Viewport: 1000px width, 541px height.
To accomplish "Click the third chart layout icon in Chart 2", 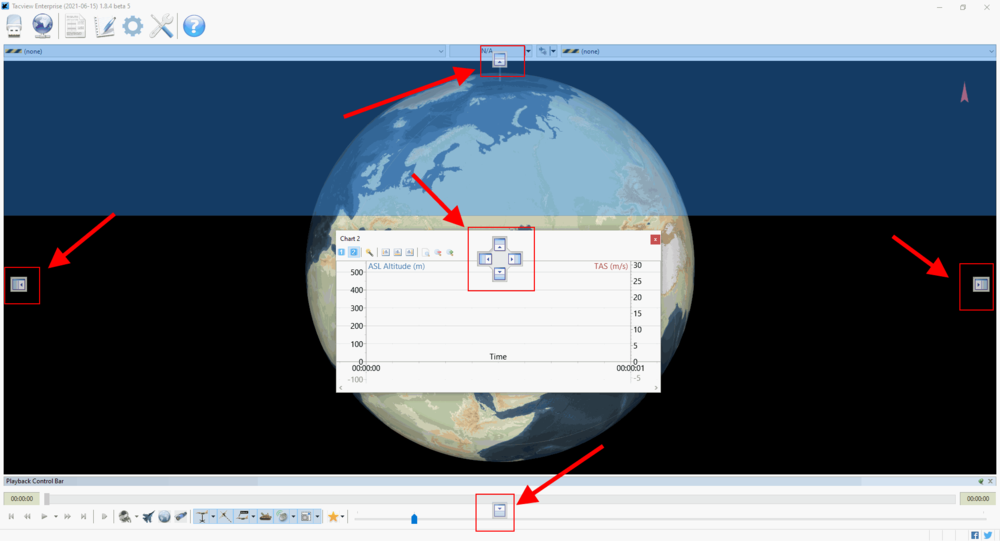I will [x=409, y=253].
